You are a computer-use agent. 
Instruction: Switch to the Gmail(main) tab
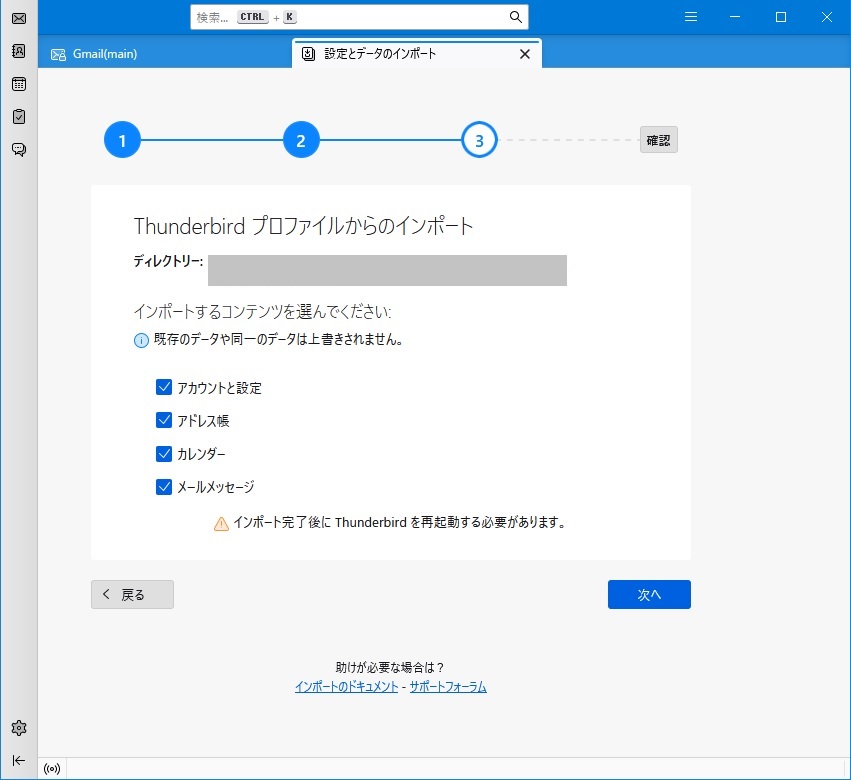click(105, 54)
